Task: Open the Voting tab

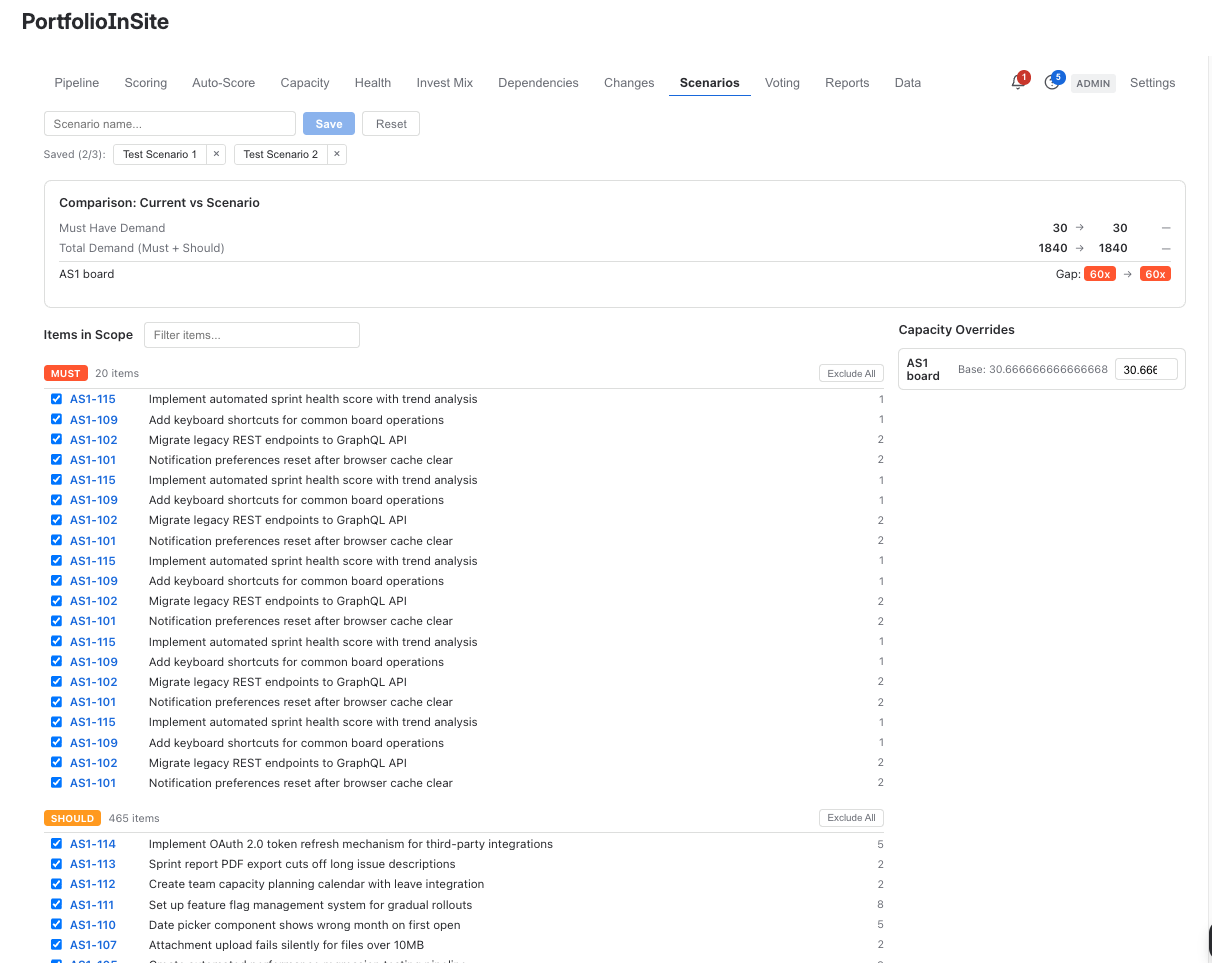Action: click(x=782, y=83)
